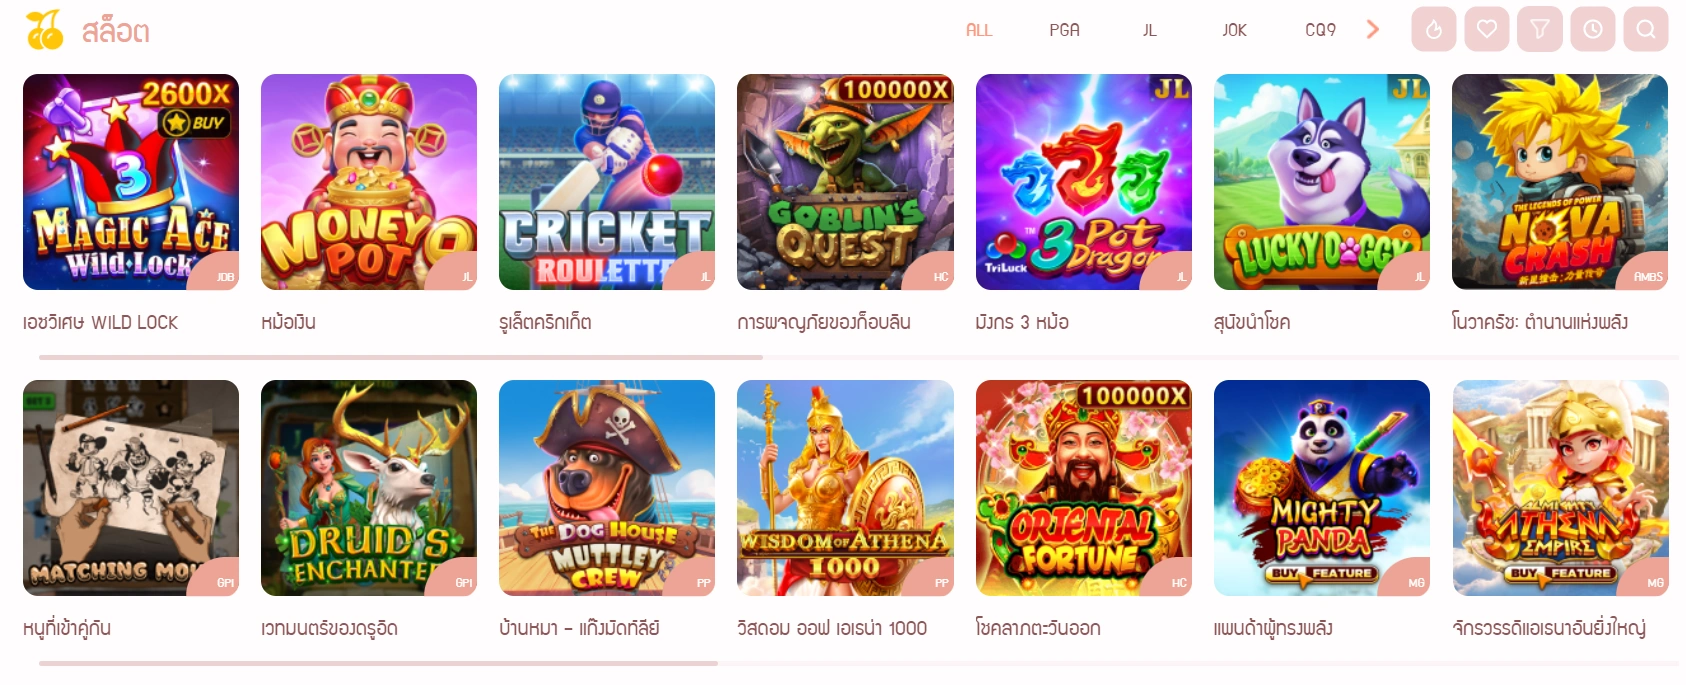The height and width of the screenshot is (685, 1686).
Task: Click the cherry slot logo icon
Action: click(44, 30)
